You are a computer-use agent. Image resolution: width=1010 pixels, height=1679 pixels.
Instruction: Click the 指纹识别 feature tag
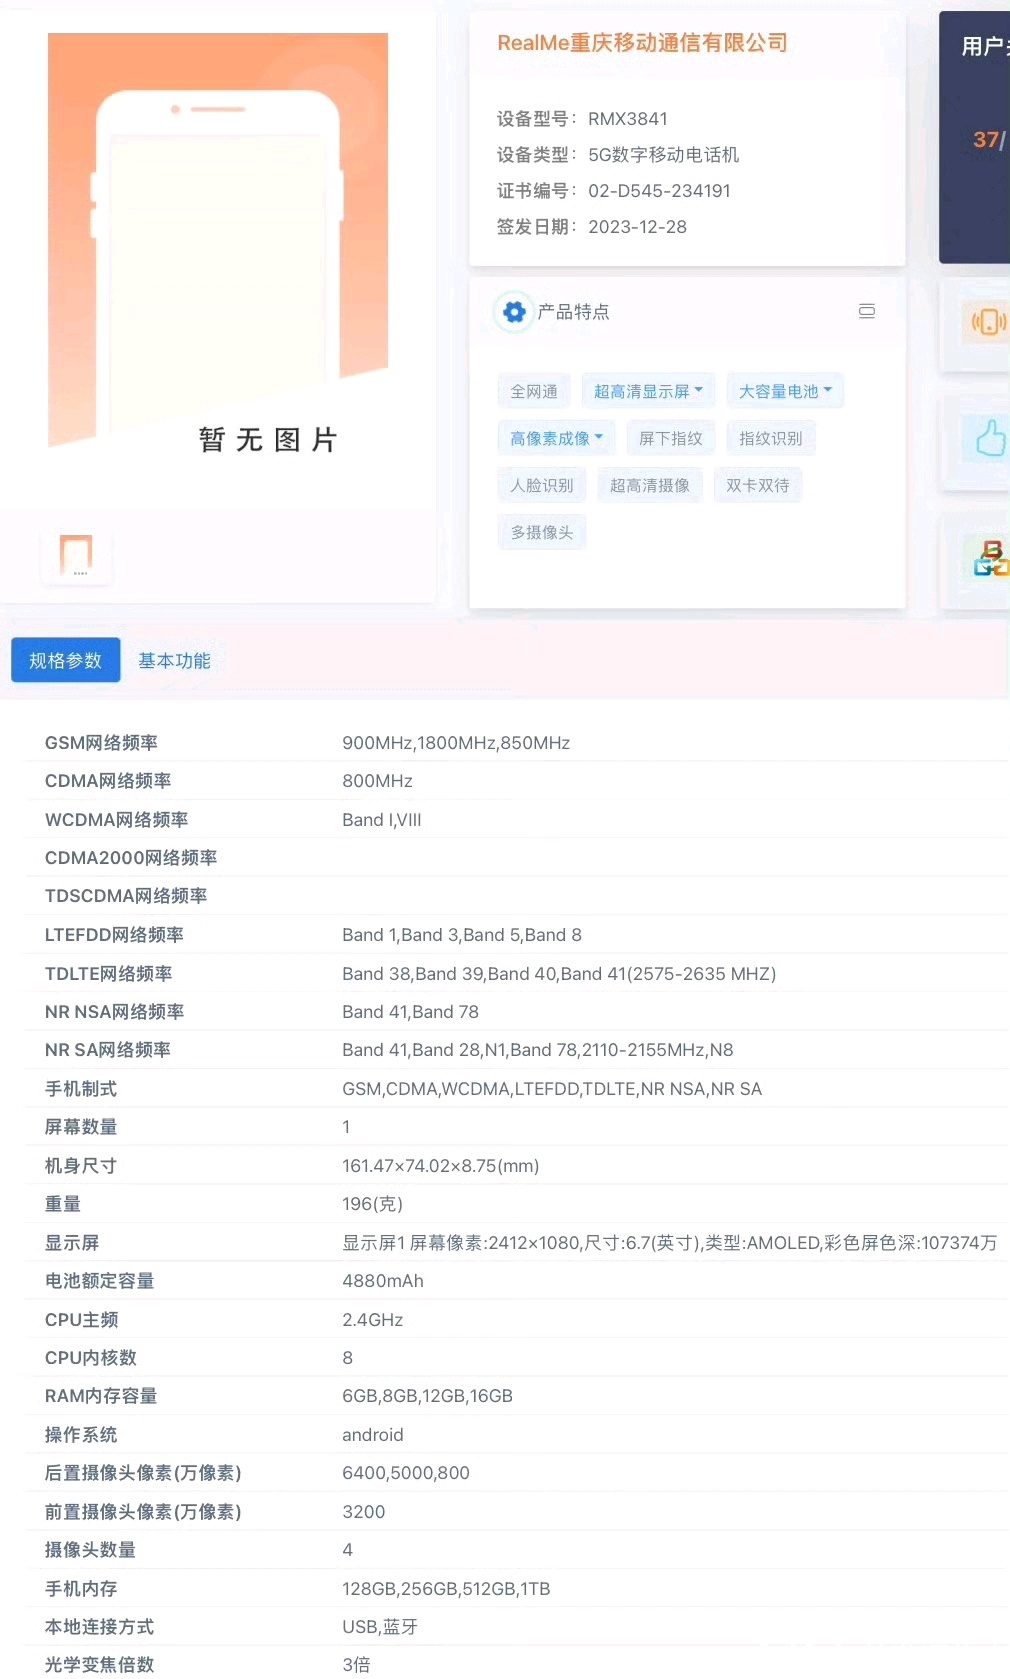(771, 438)
